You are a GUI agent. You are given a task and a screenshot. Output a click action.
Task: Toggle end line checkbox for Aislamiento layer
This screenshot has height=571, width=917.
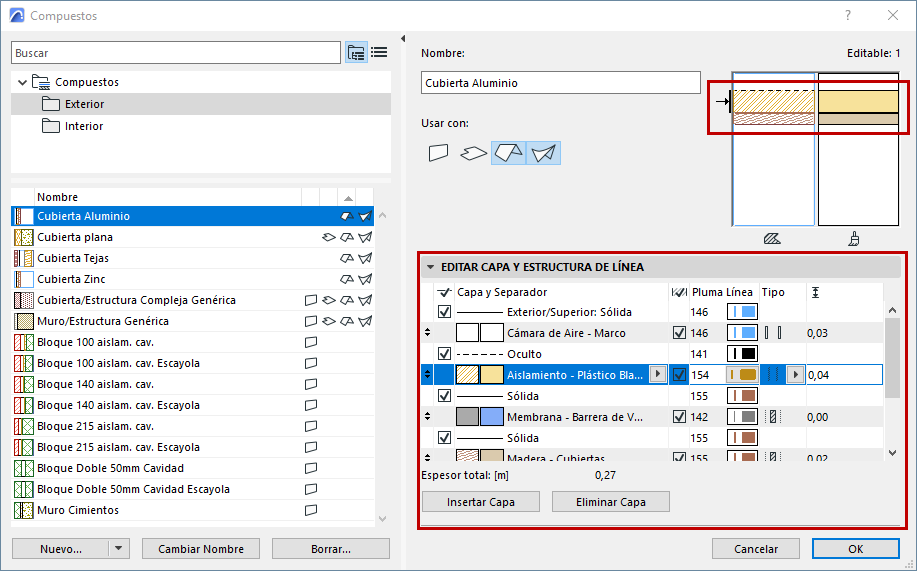point(679,375)
